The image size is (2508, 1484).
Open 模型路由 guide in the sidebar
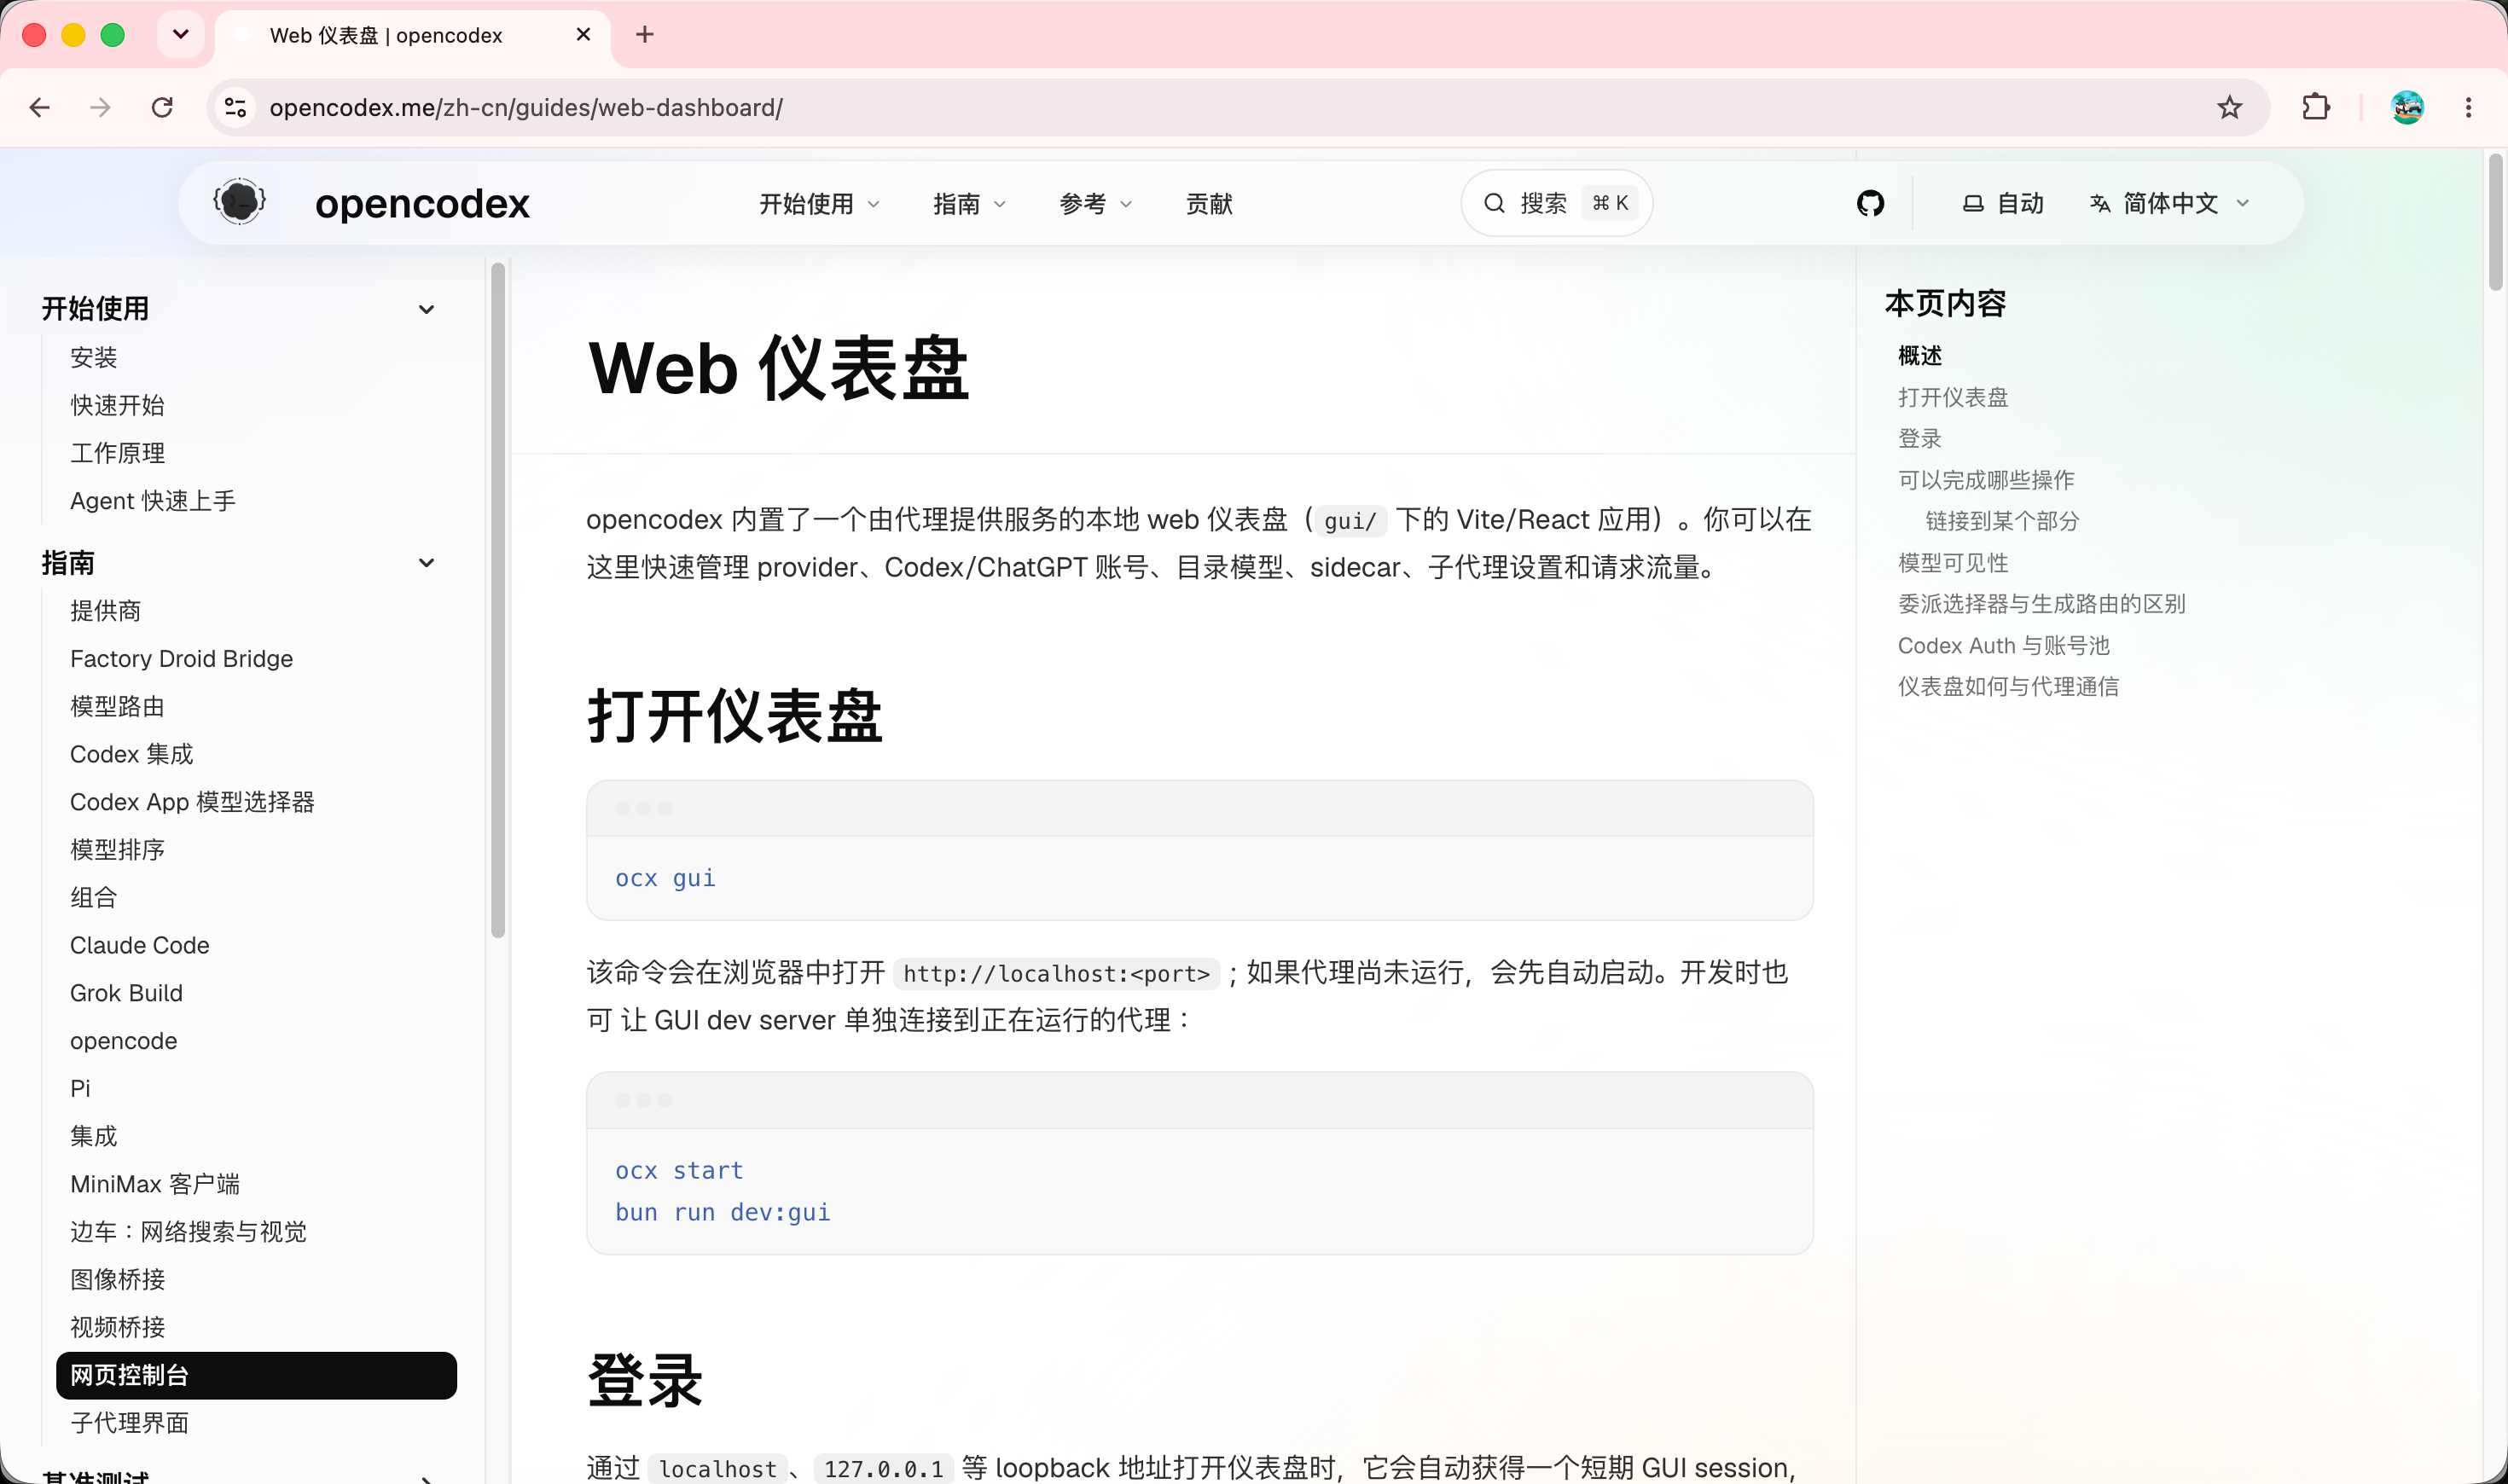117,707
